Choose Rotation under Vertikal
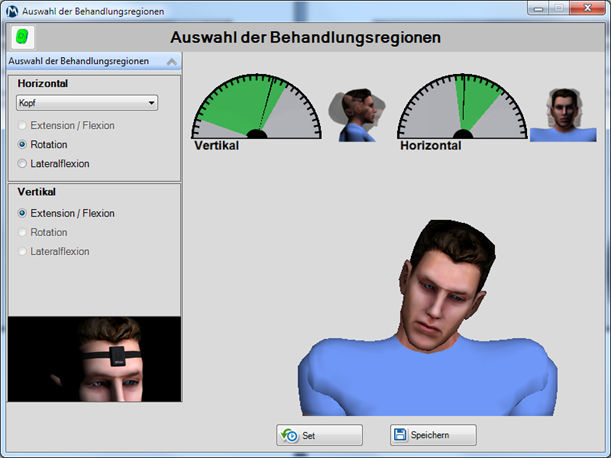This screenshot has width=611, height=458. pos(23,232)
